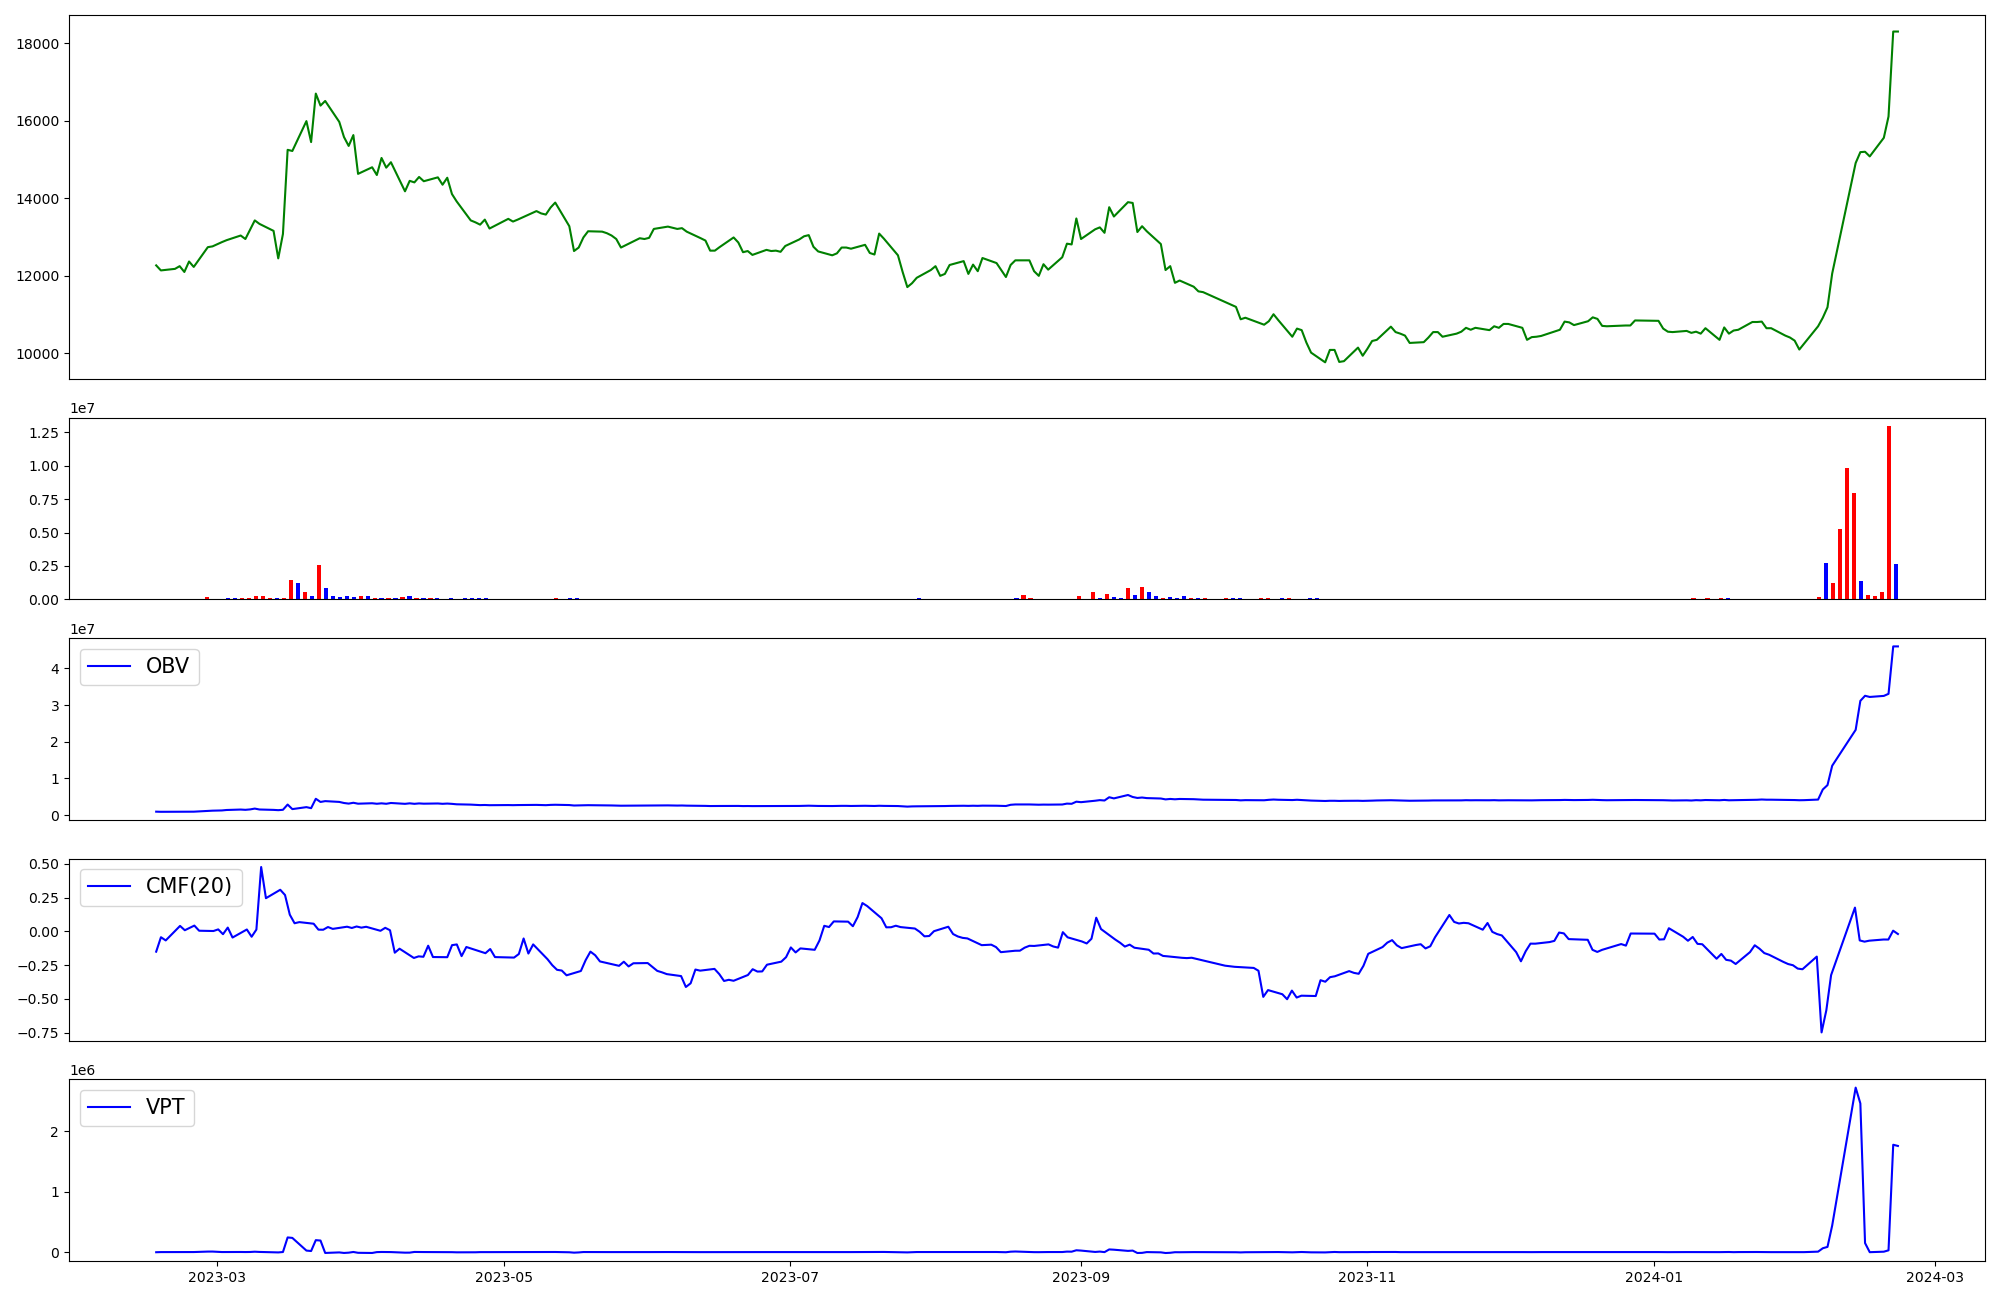Click the 1.25 volume axis tick label
The image size is (2000, 1300).
(x=44, y=433)
